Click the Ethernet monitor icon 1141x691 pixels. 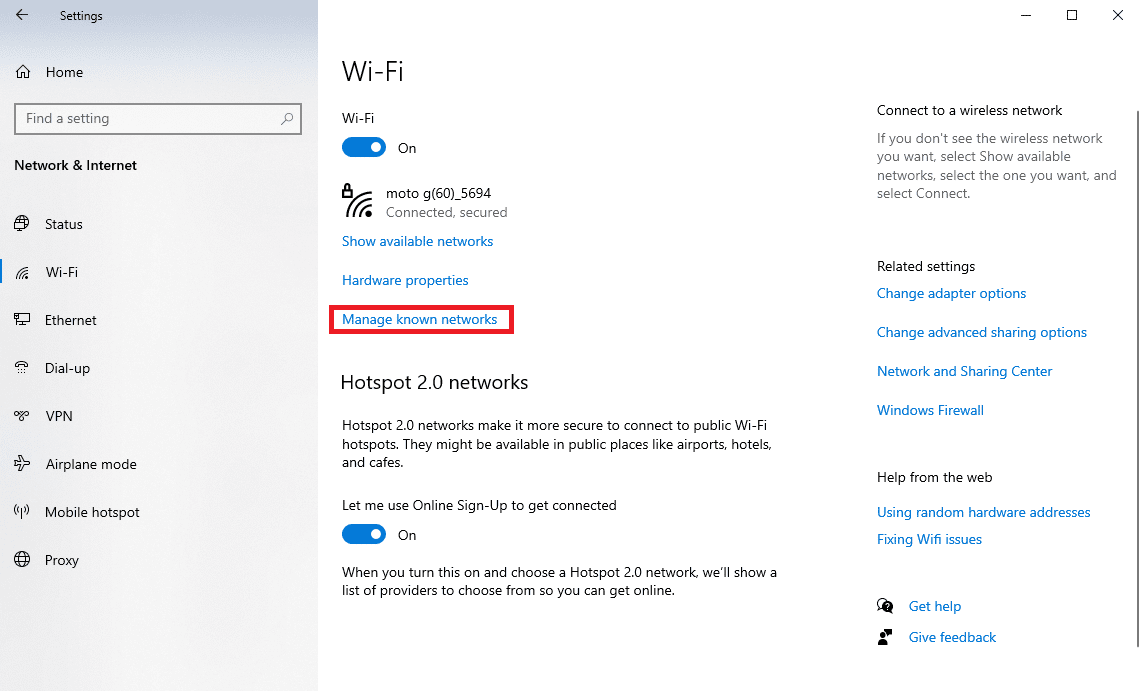point(23,319)
